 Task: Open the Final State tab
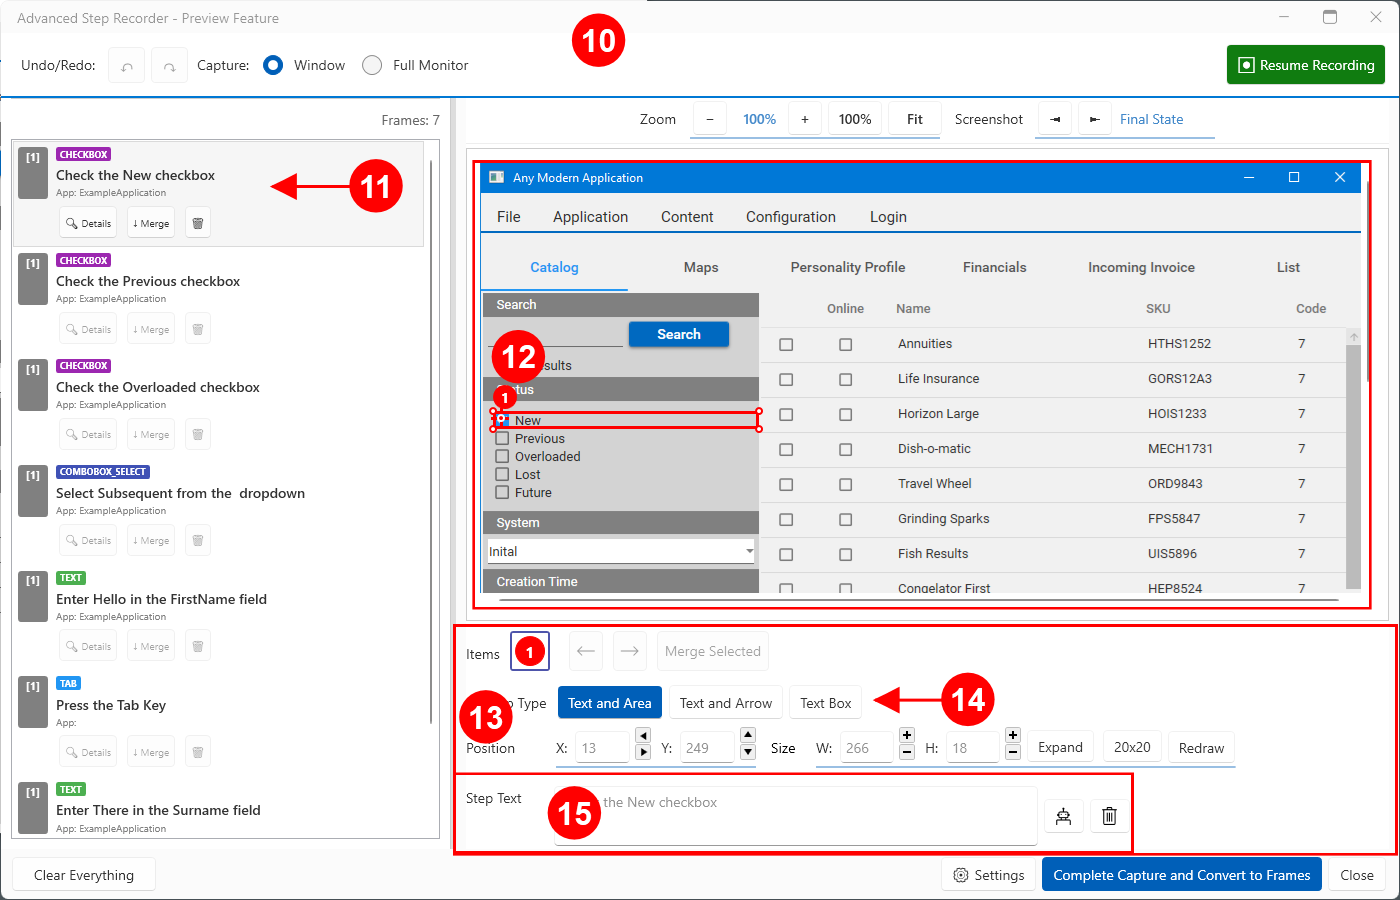[x=1151, y=119]
